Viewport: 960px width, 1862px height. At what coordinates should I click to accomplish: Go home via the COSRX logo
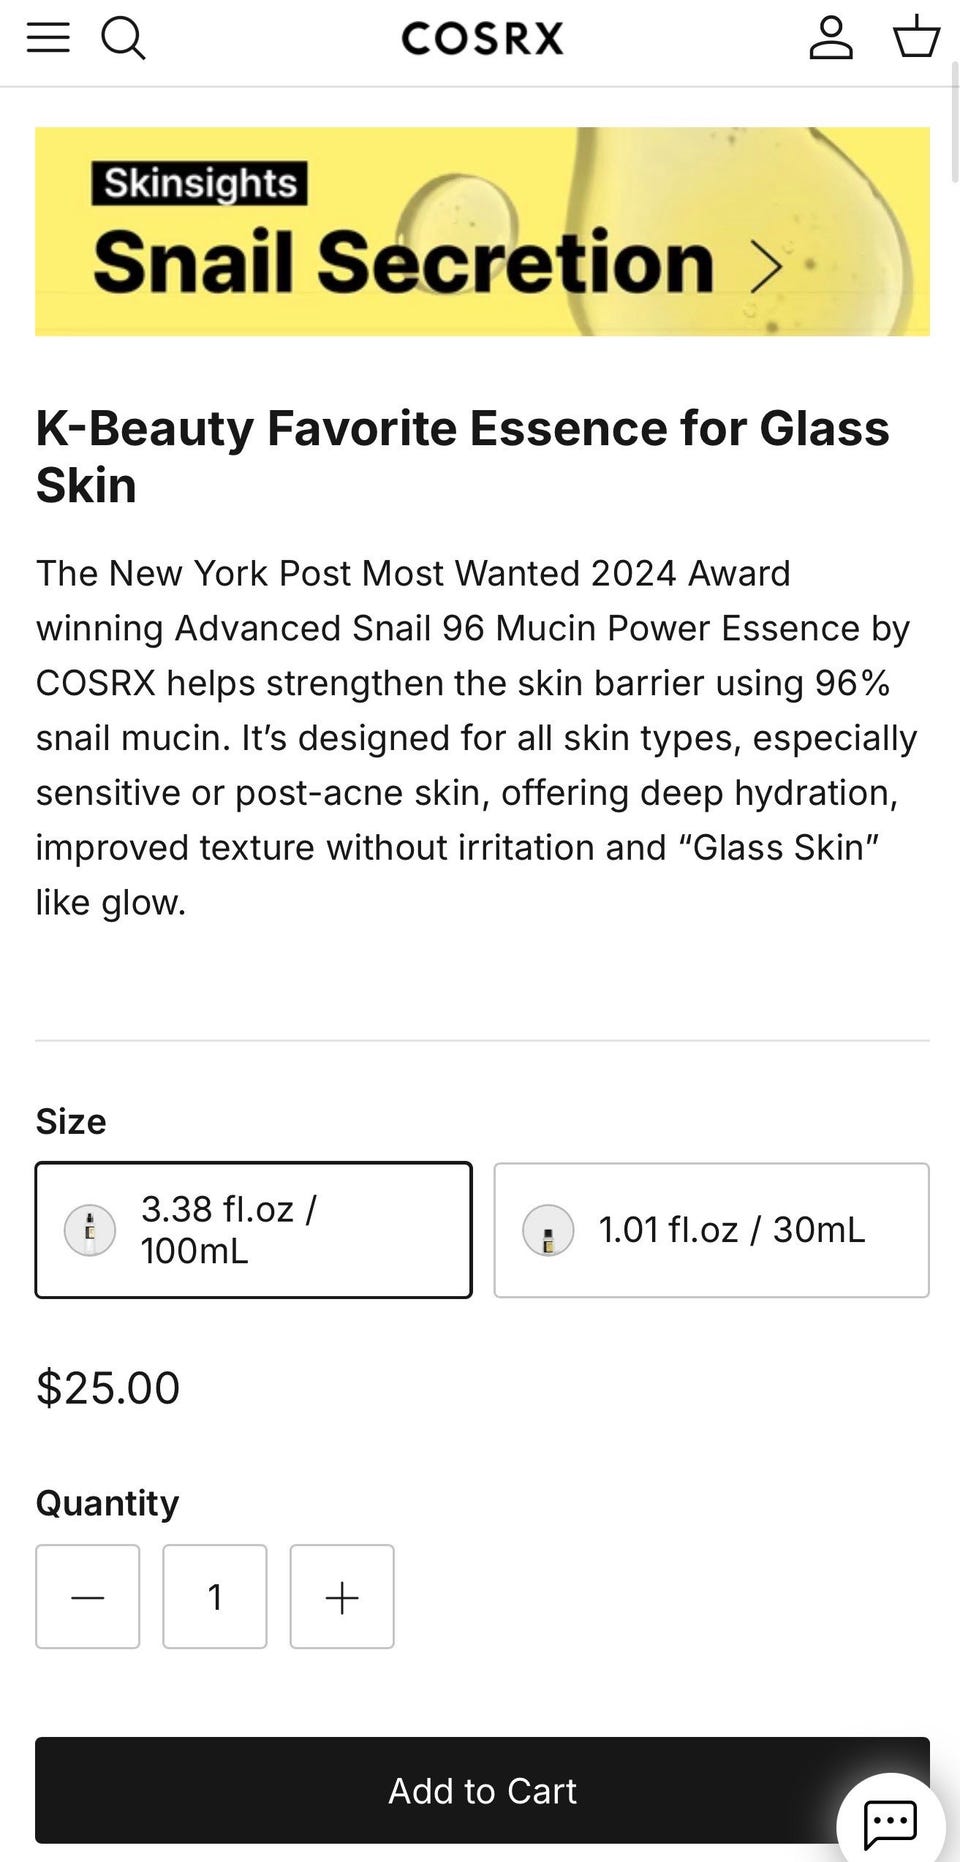click(482, 39)
